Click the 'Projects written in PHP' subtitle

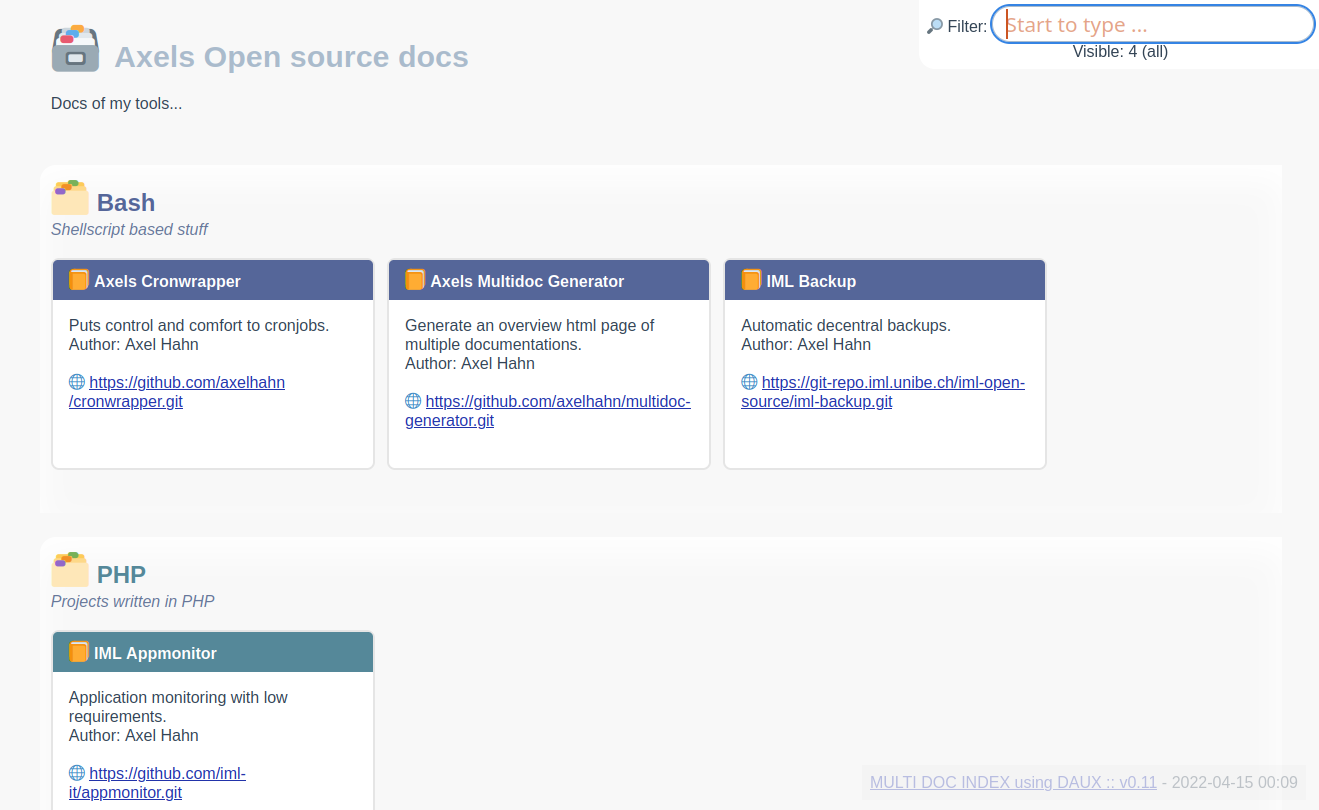pos(133,602)
